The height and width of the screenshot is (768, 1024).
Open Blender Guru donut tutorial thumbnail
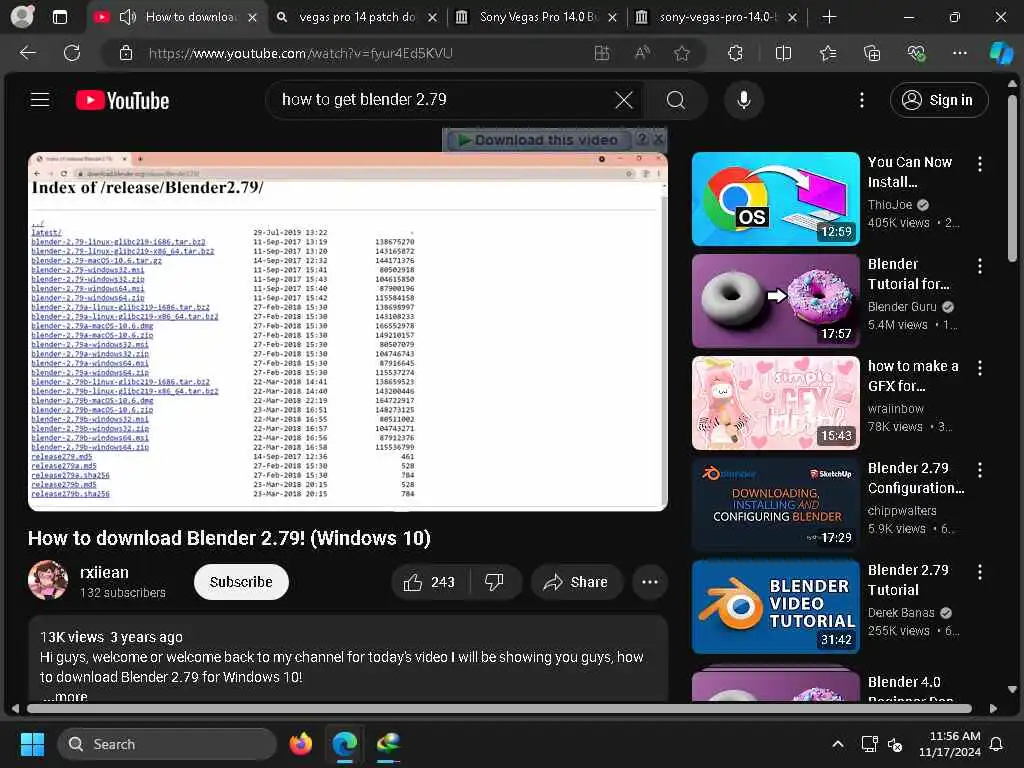point(775,301)
